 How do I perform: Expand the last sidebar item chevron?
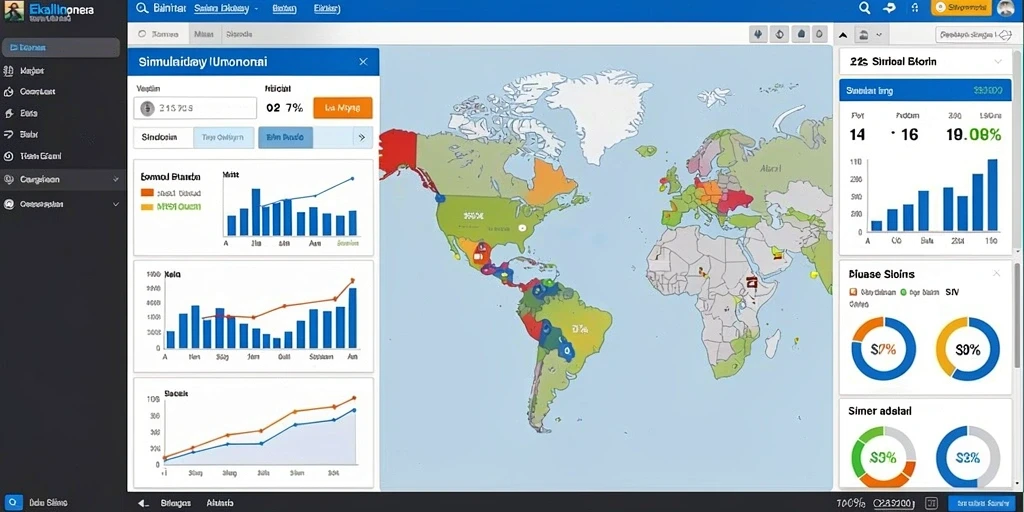tap(116, 204)
